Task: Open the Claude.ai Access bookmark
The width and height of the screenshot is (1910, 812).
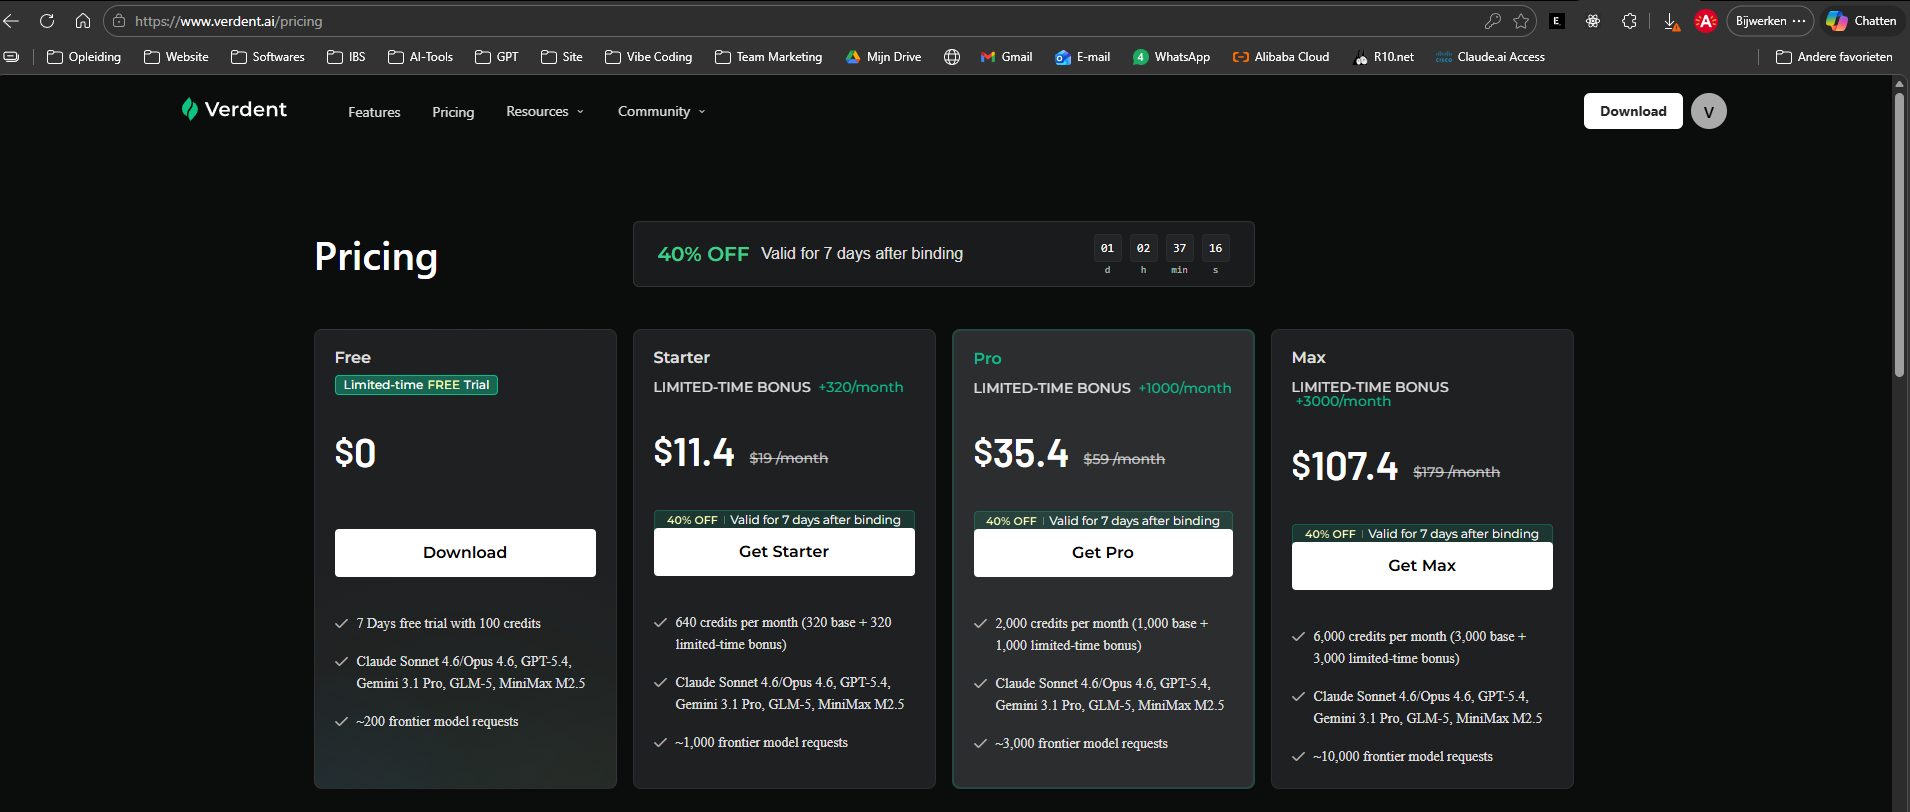Action: pyautogui.click(x=1490, y=57)
